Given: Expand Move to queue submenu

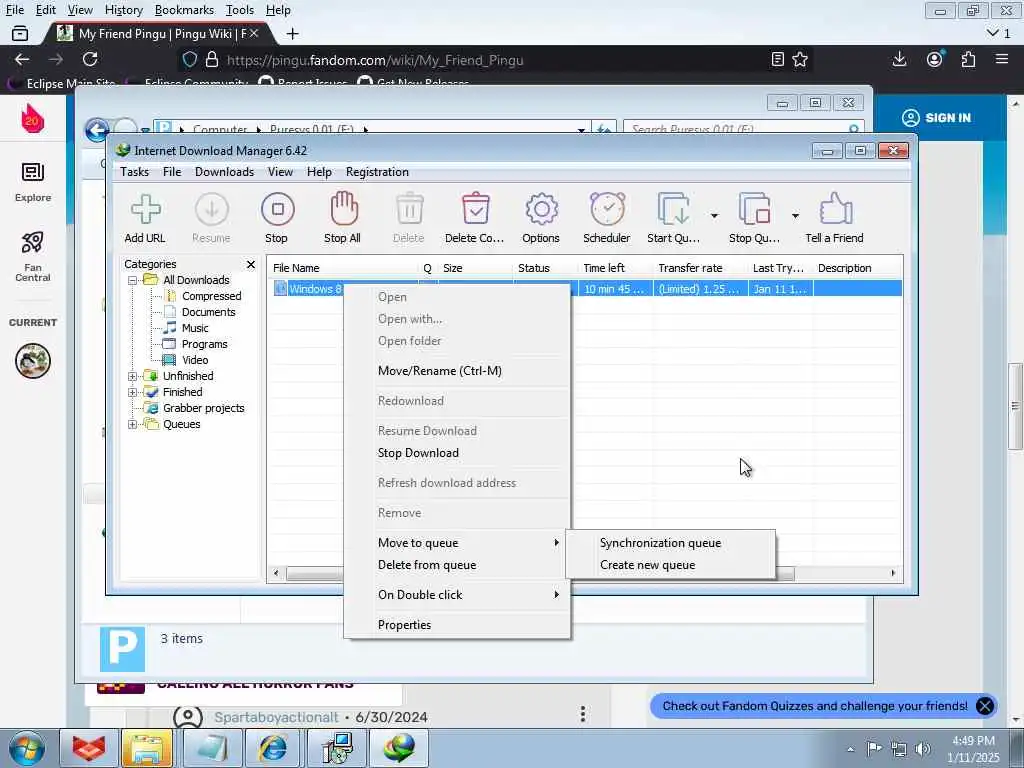Looking at the screenshot, I should coord(457,543).
